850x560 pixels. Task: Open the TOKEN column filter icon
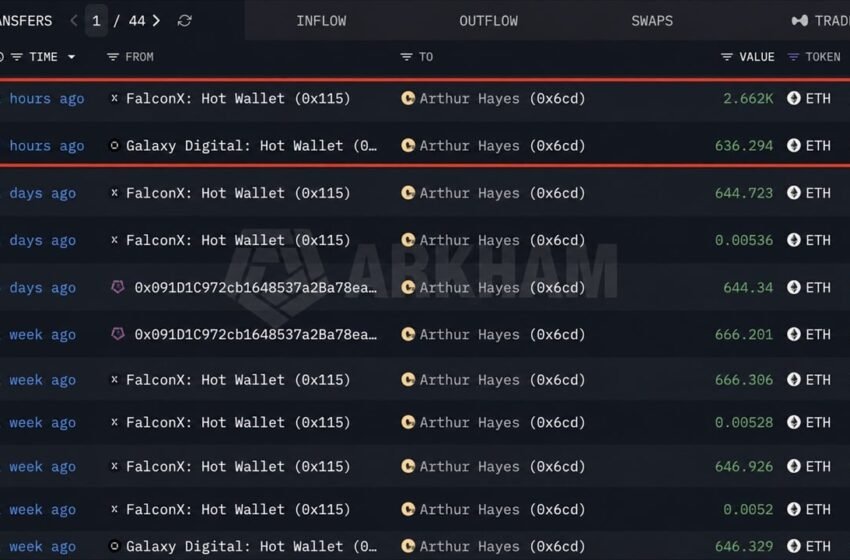[793, 57]
